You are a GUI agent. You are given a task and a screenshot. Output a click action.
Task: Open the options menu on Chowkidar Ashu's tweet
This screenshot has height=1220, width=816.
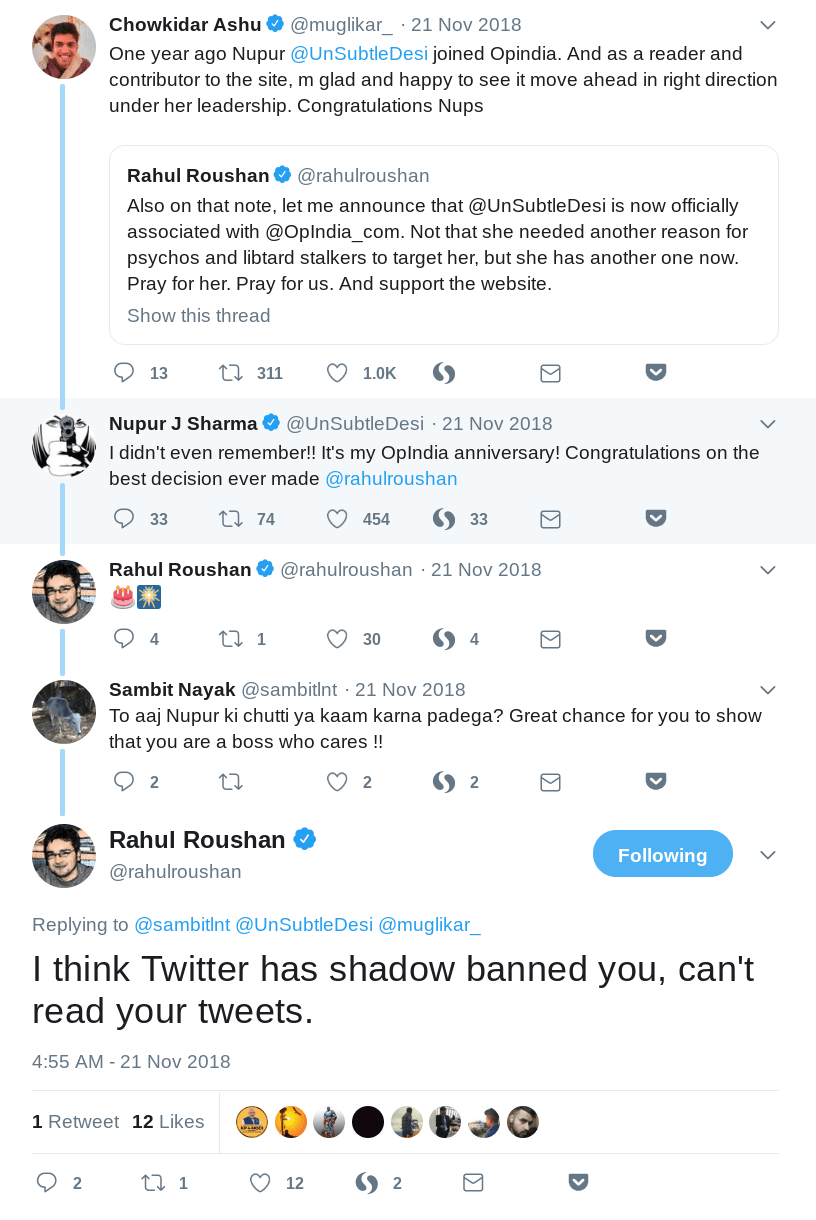[768, 24]
